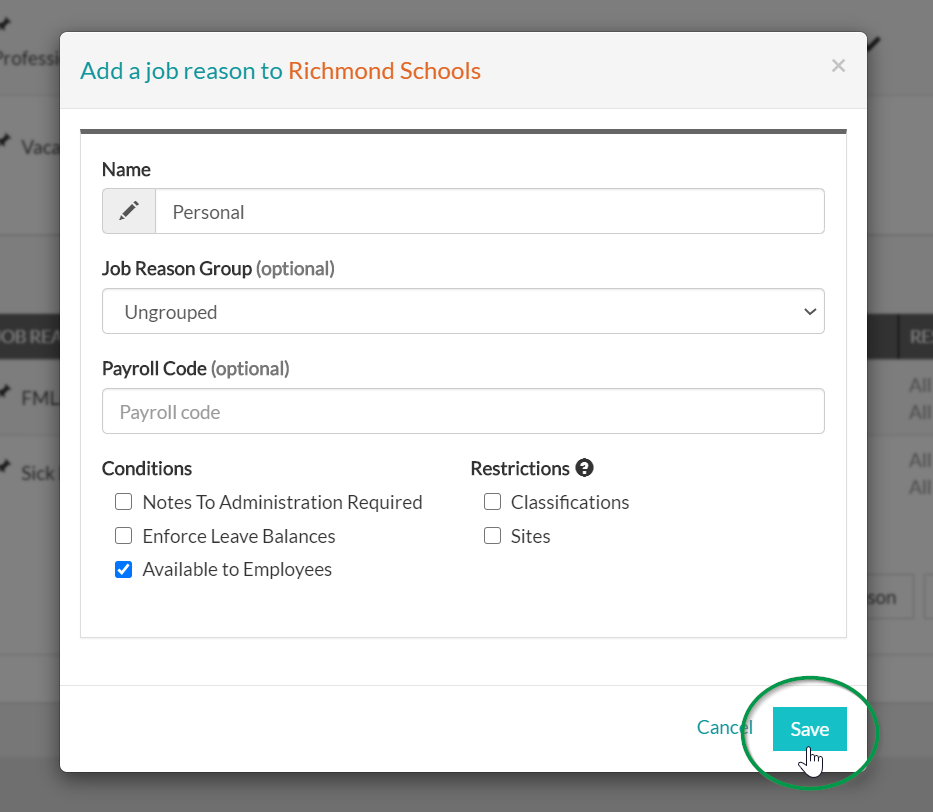Tick the Sites restriction checkbox
Screen dimensions: 933x812
493,536
